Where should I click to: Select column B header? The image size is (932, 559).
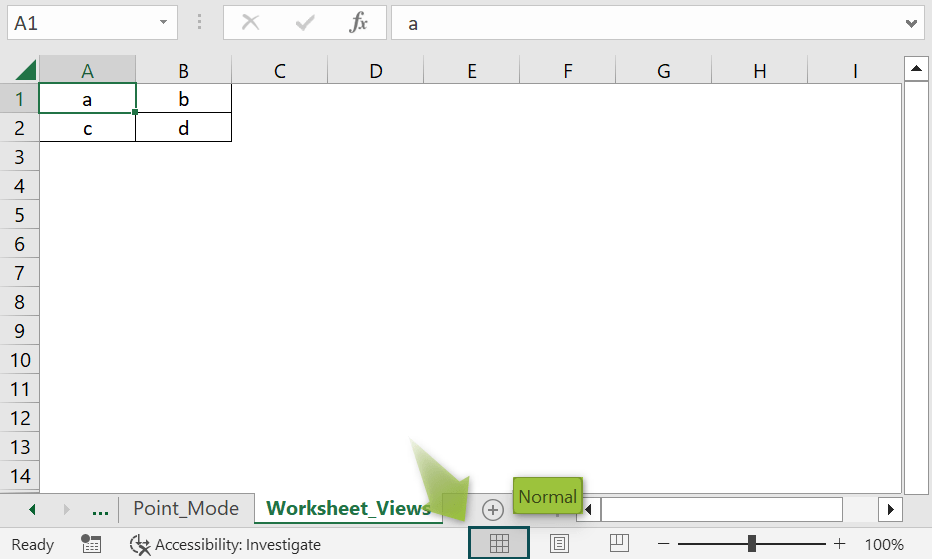[x=184, y=71]
